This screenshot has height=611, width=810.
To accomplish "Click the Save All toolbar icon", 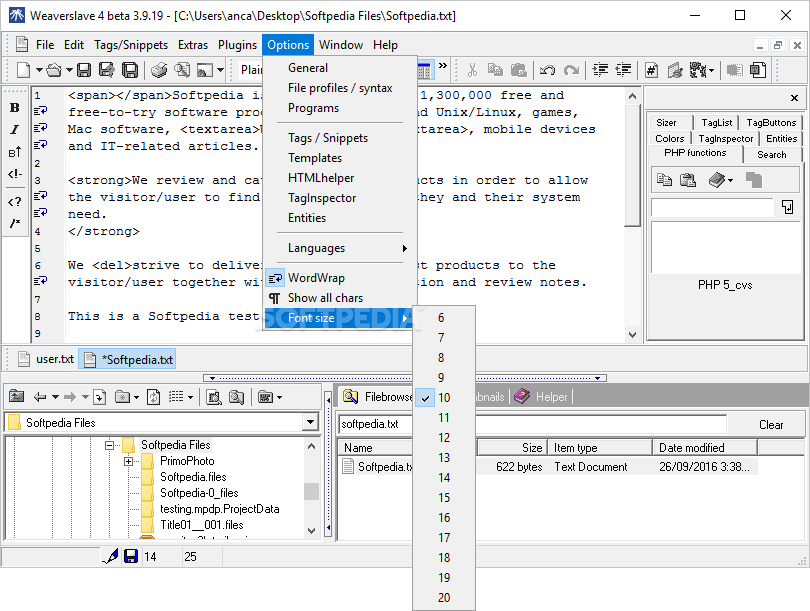I will pos(130,70).
